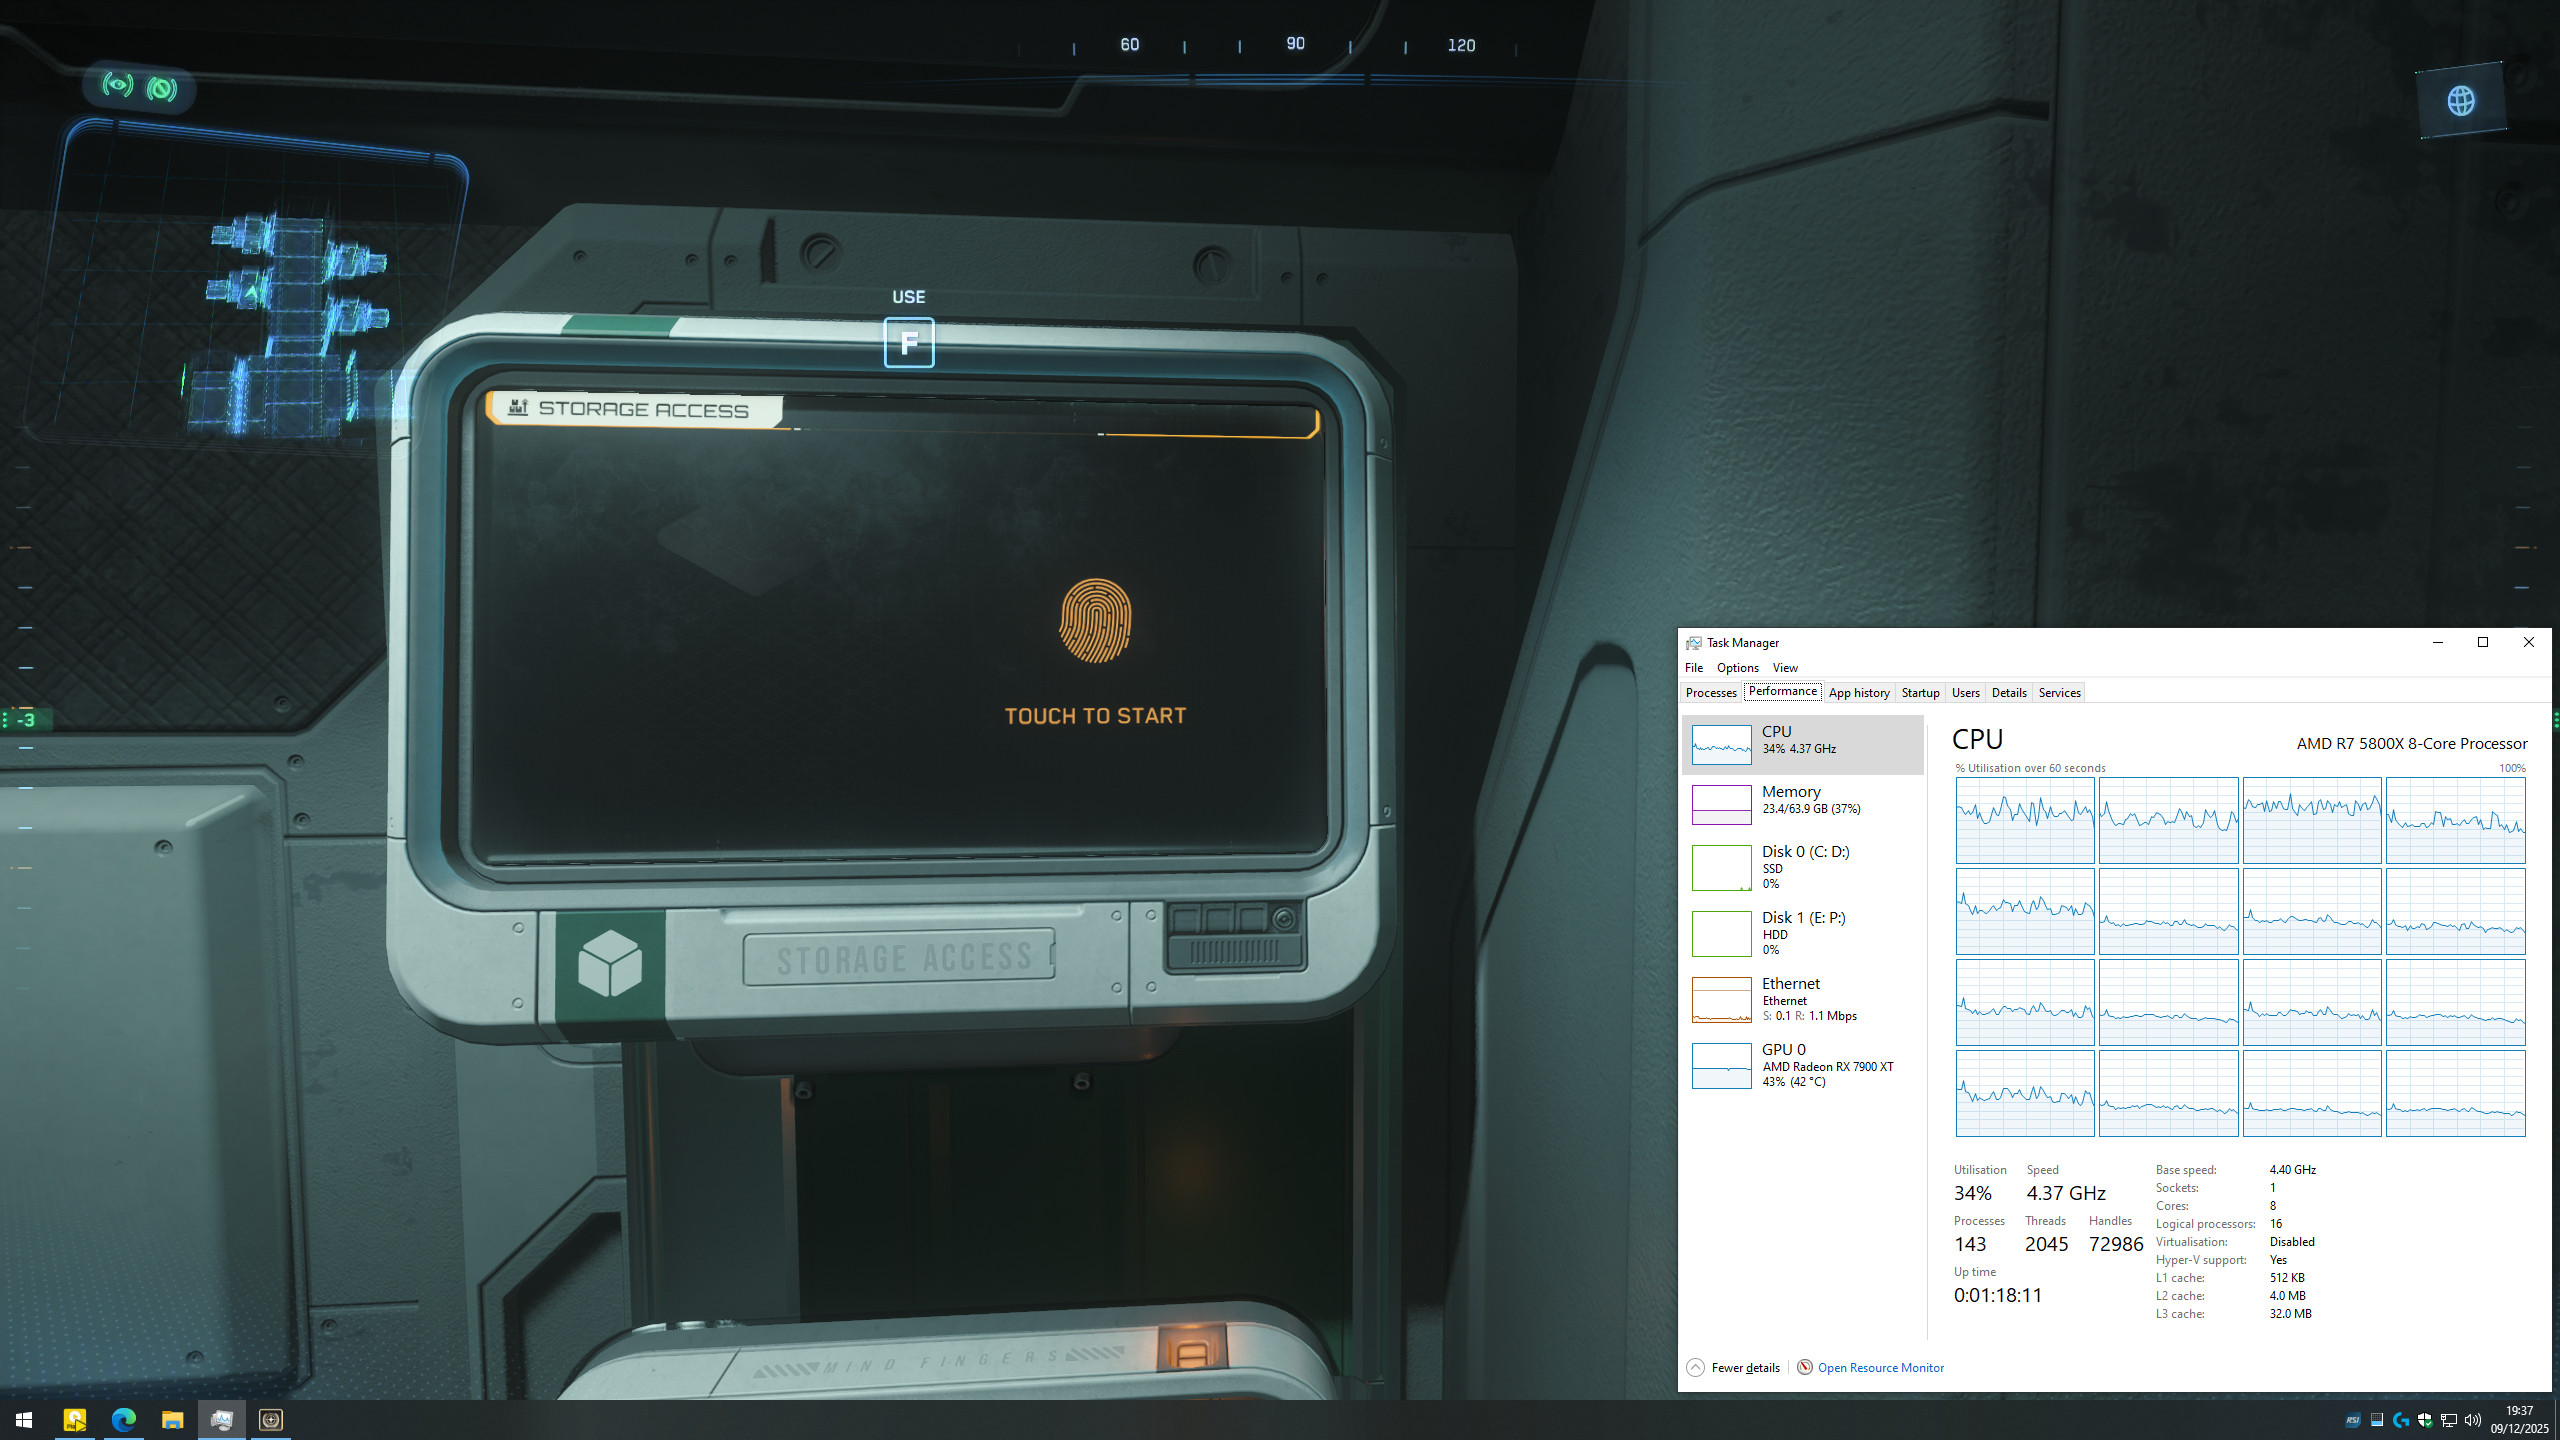
Task: Select GPU 0 performance entry
Action: 1802,1065
